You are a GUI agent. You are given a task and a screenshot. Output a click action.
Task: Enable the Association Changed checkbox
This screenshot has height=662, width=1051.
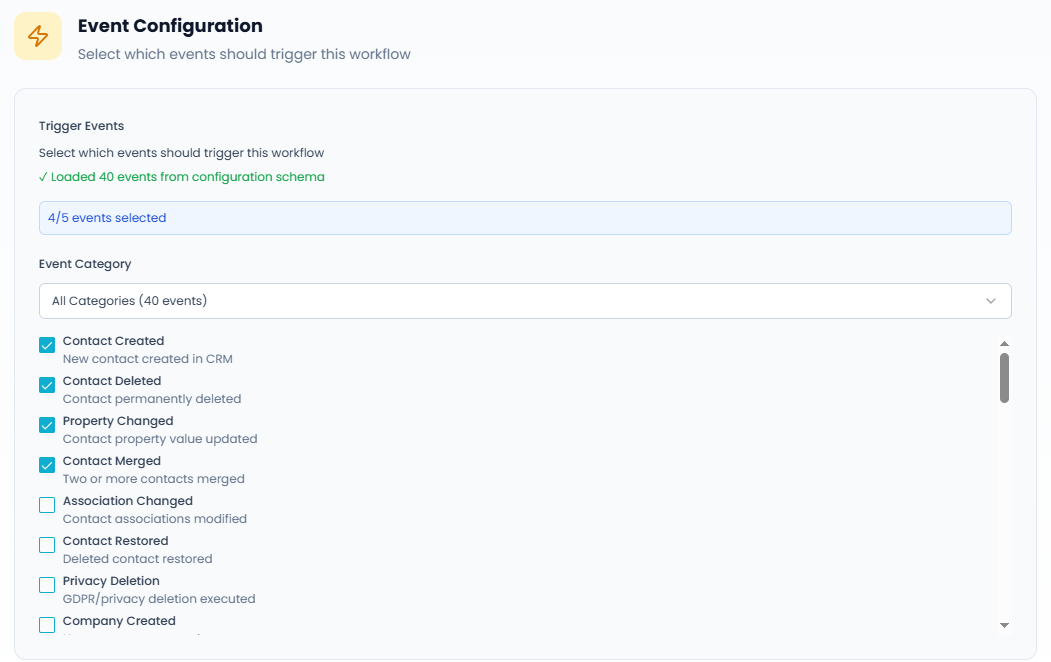tap(47, 505)
